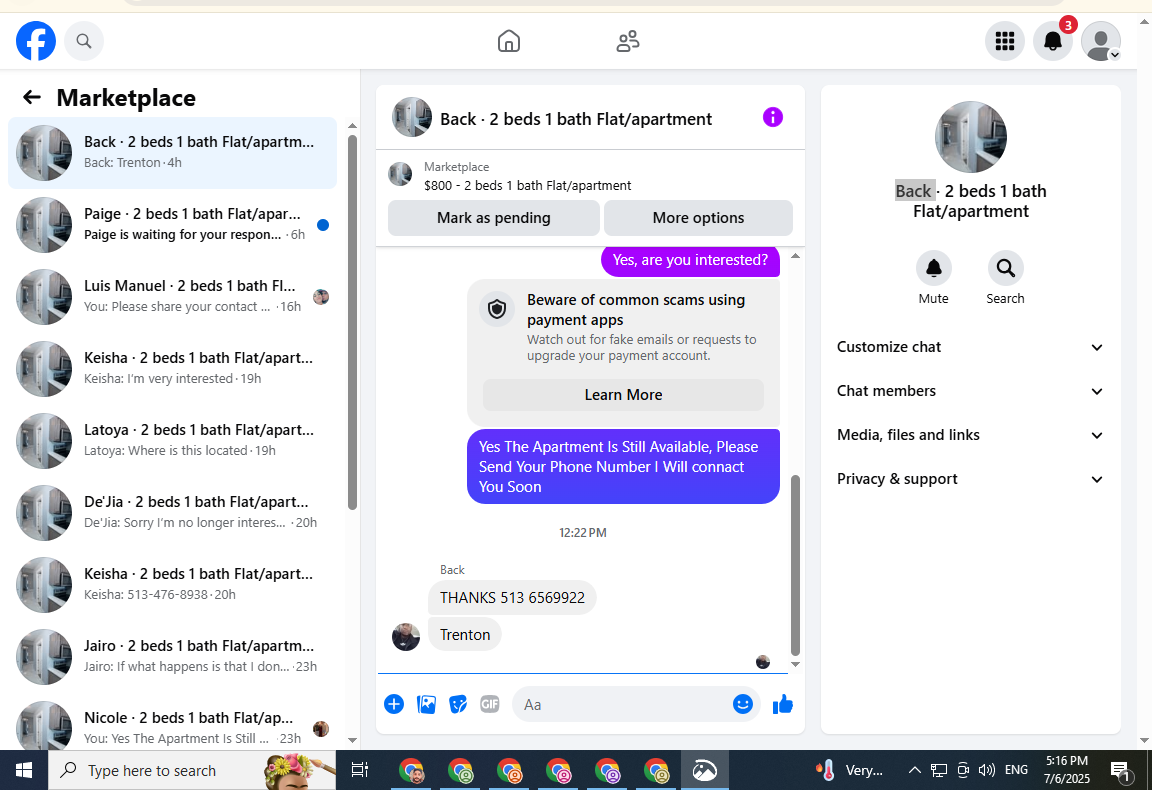This screenshot has width=1152, height=790.
Task: Click the chat messages scrollbar thumb
Action: [x=795, y=564]
